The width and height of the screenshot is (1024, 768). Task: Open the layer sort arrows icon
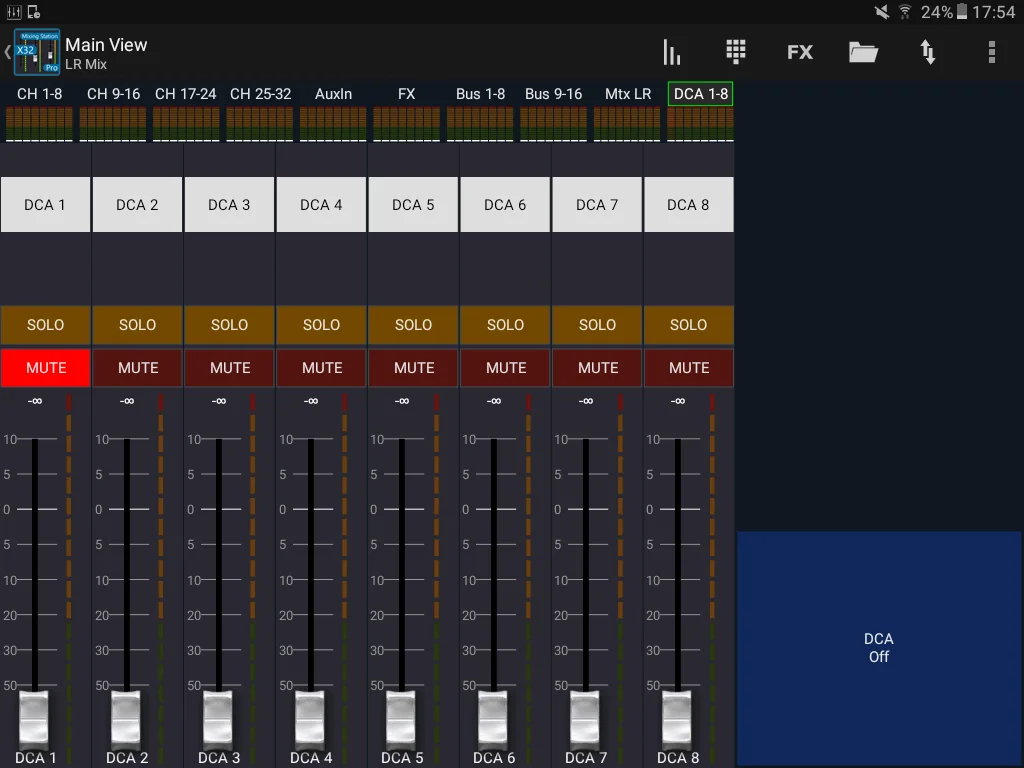[x=928, y=52]
